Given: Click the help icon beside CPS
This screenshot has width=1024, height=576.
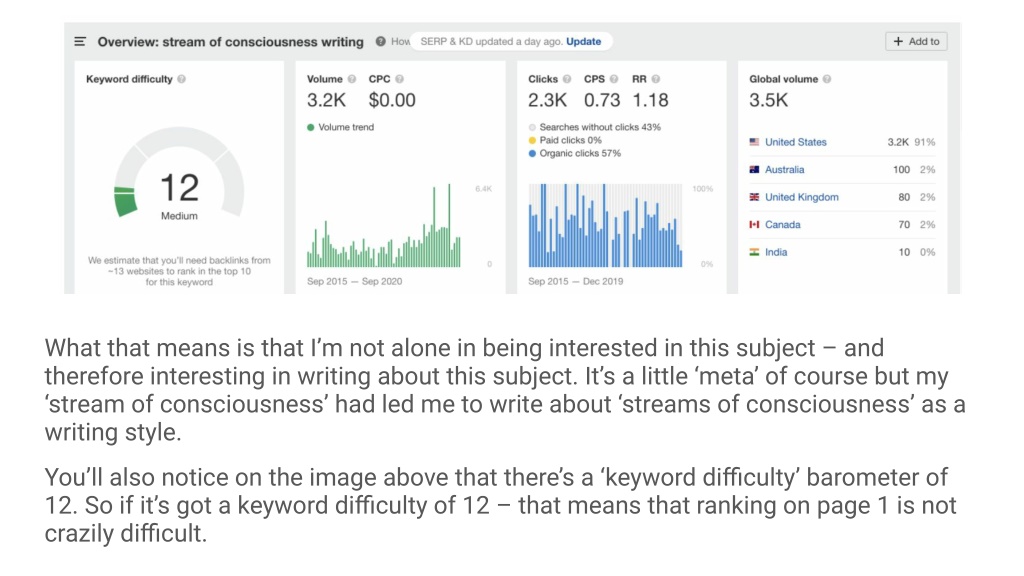Looking at the screenshot, I should click(614, 79).
